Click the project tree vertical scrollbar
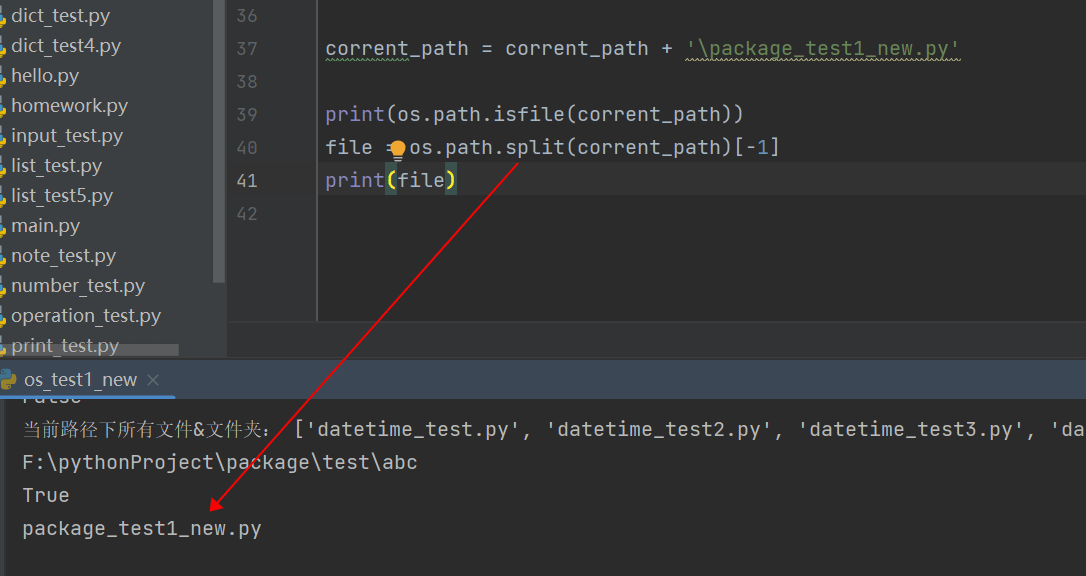The width and height of the screenshot is (1086, 576). (219, 140)
